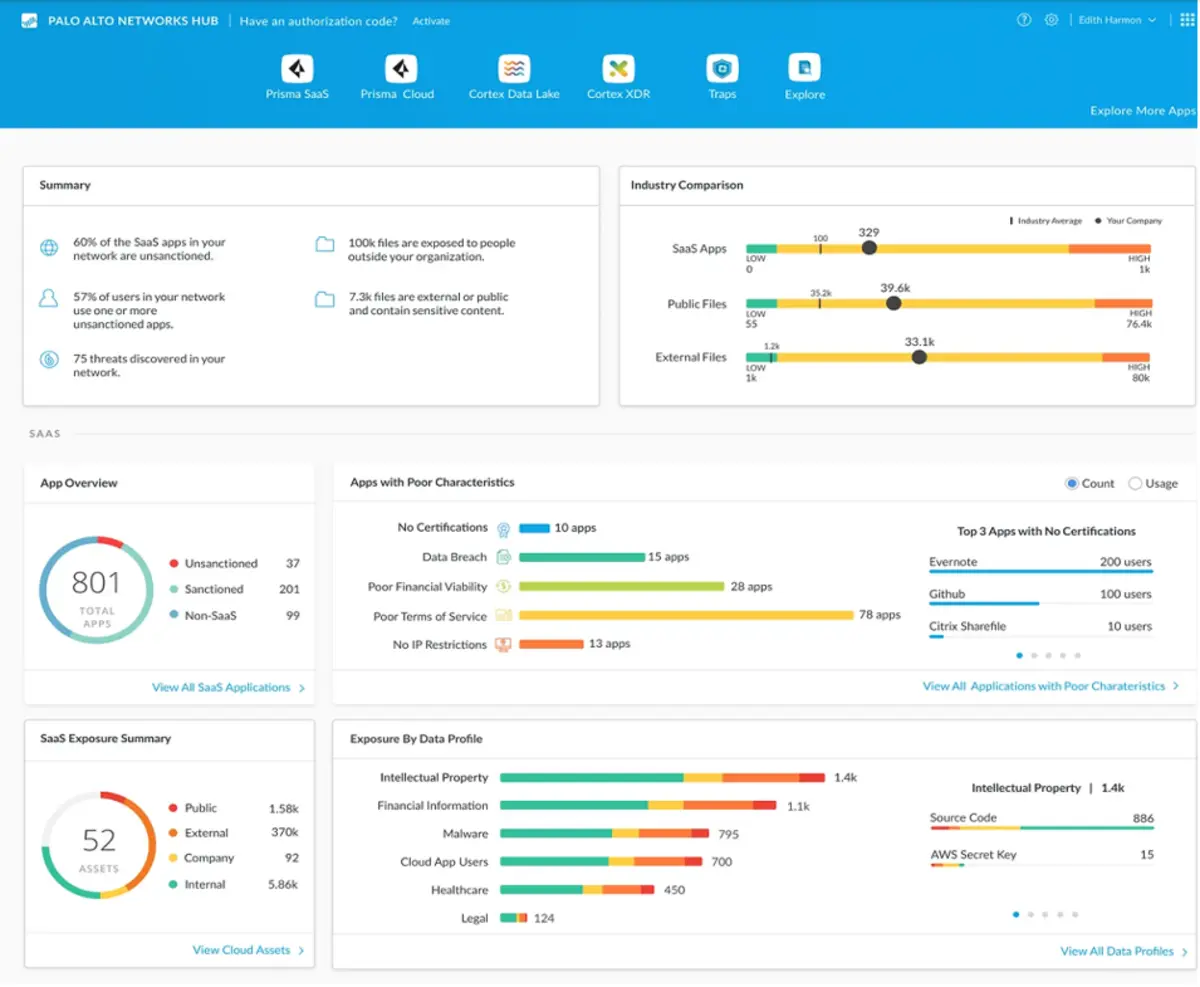Open the Traps app icon
1200x987 pixels.
[722, 69]
